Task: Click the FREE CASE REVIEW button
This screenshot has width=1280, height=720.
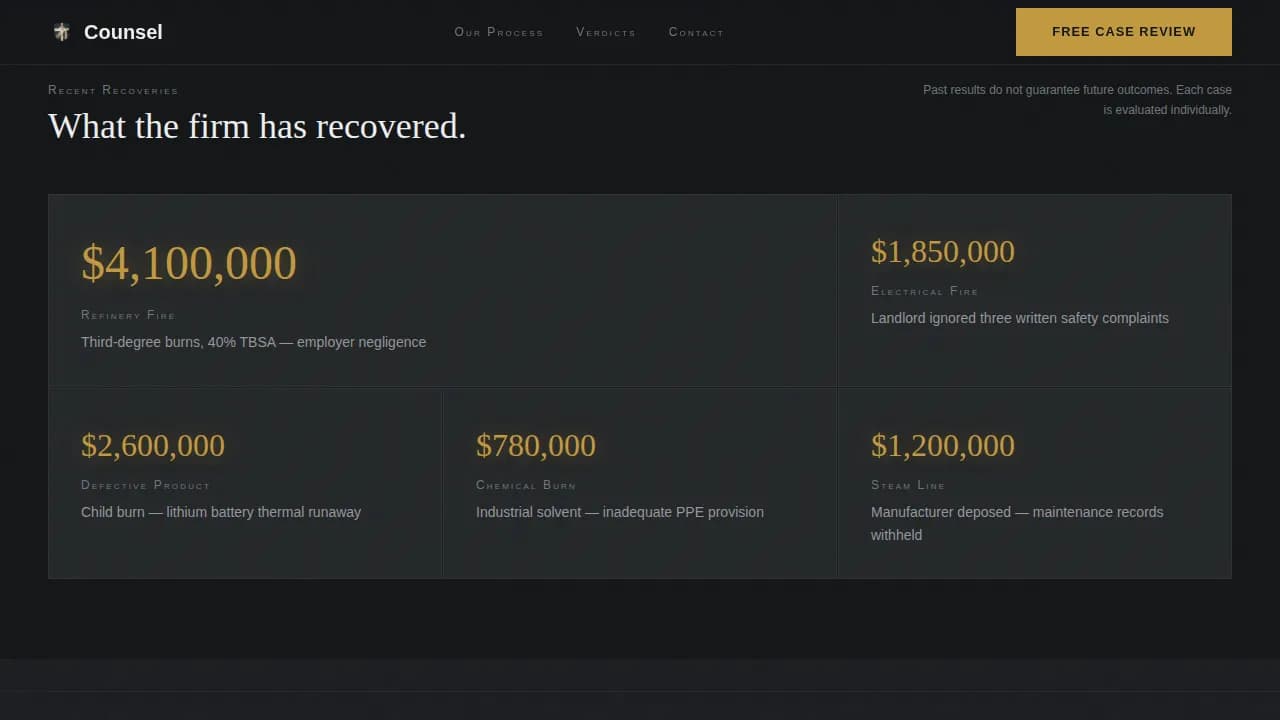Action: pyautogui.click(x=1123, y=31)
